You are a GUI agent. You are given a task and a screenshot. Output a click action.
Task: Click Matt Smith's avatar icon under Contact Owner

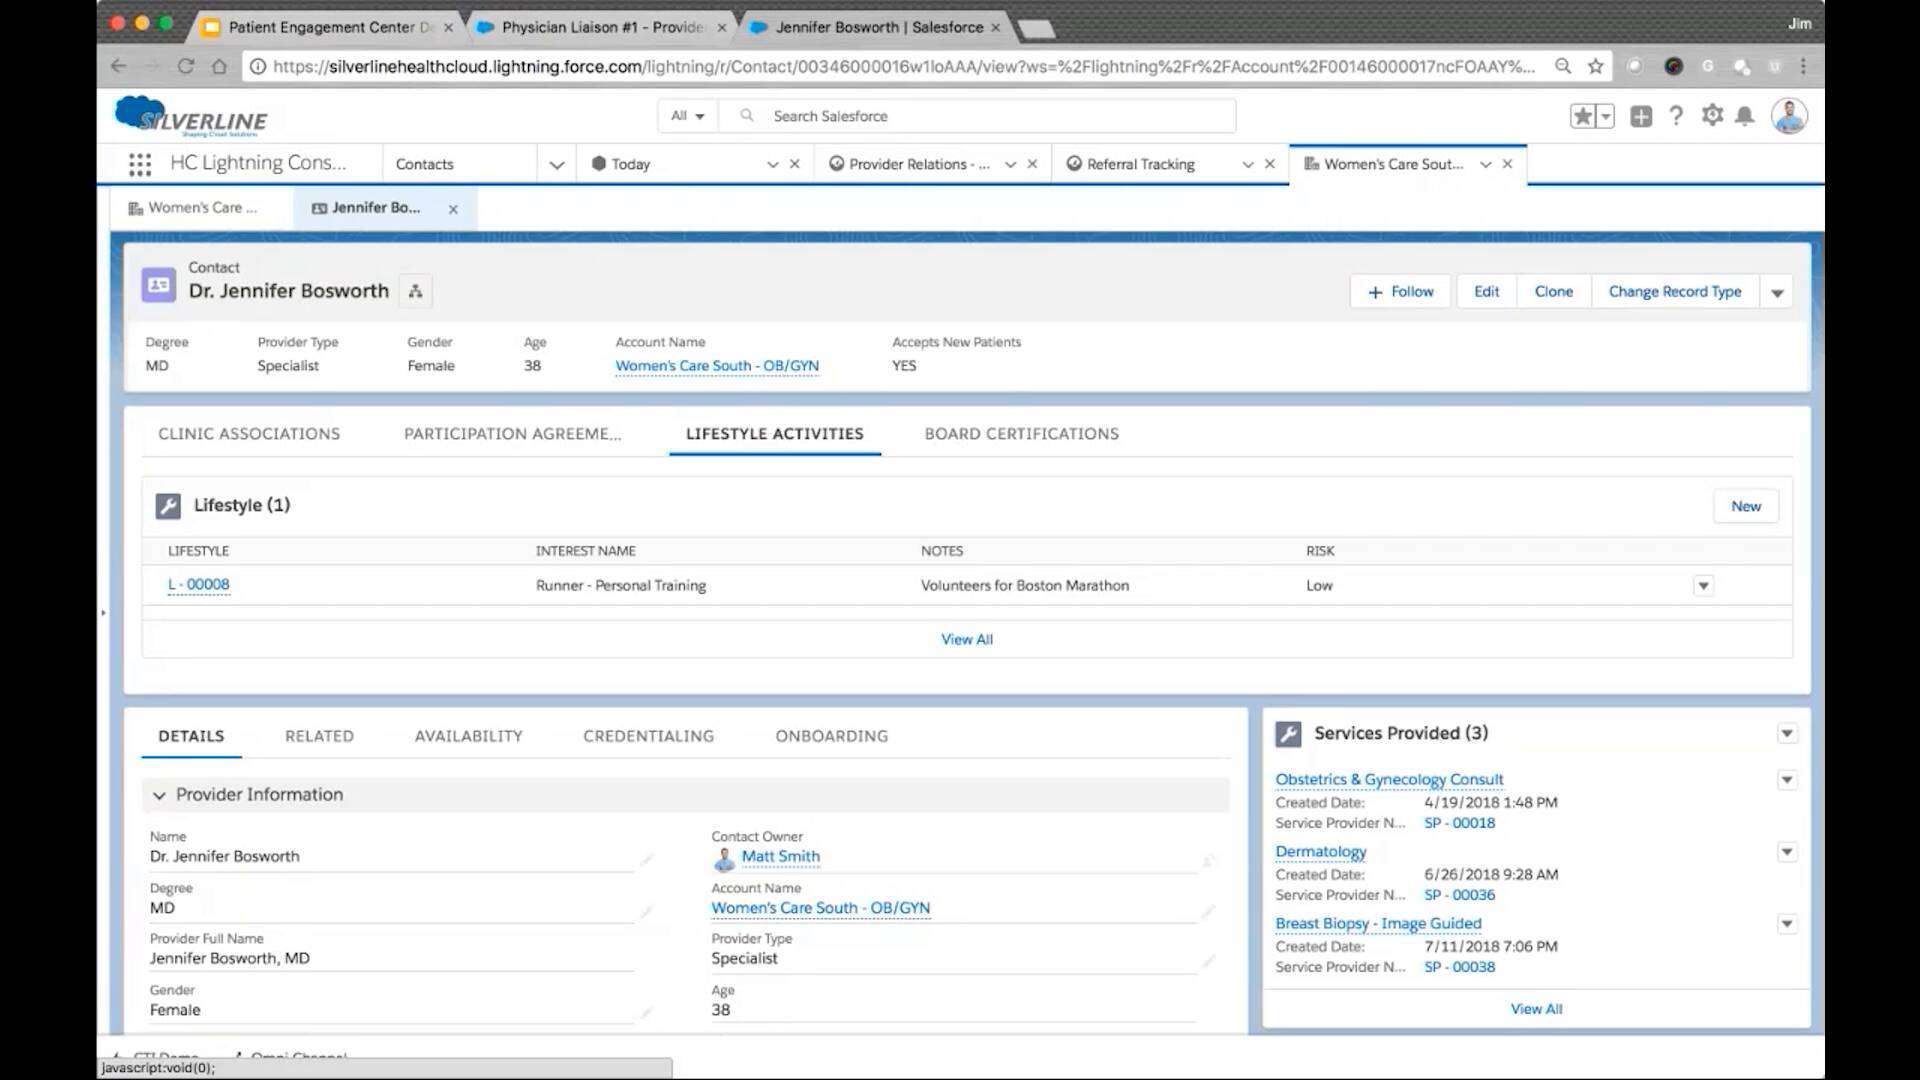[x=724, y=857]
